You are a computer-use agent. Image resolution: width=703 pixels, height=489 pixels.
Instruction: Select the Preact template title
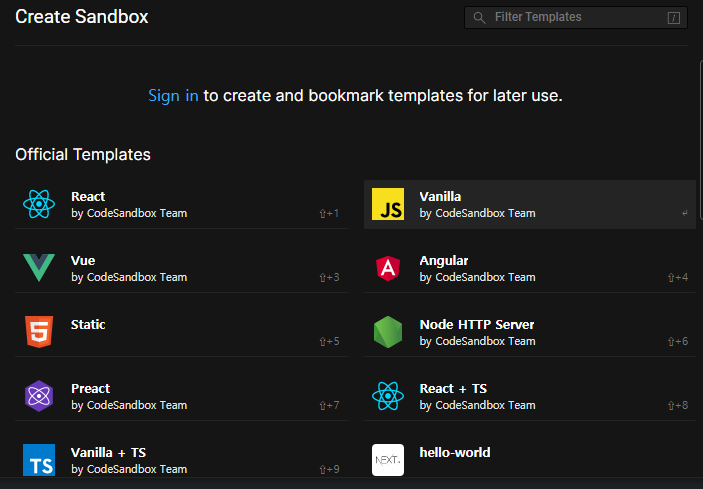(x=90, y=389)
